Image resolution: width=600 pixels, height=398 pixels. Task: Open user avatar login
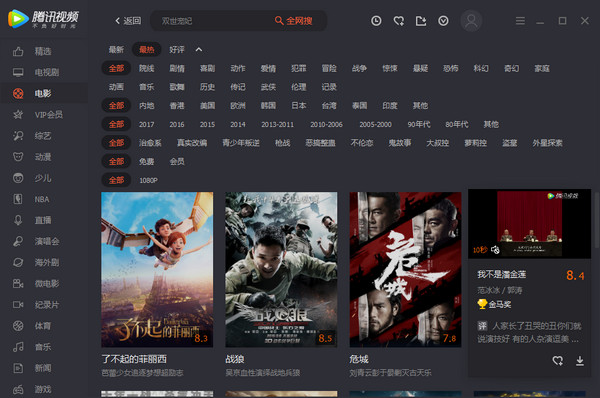click(471, 21)
